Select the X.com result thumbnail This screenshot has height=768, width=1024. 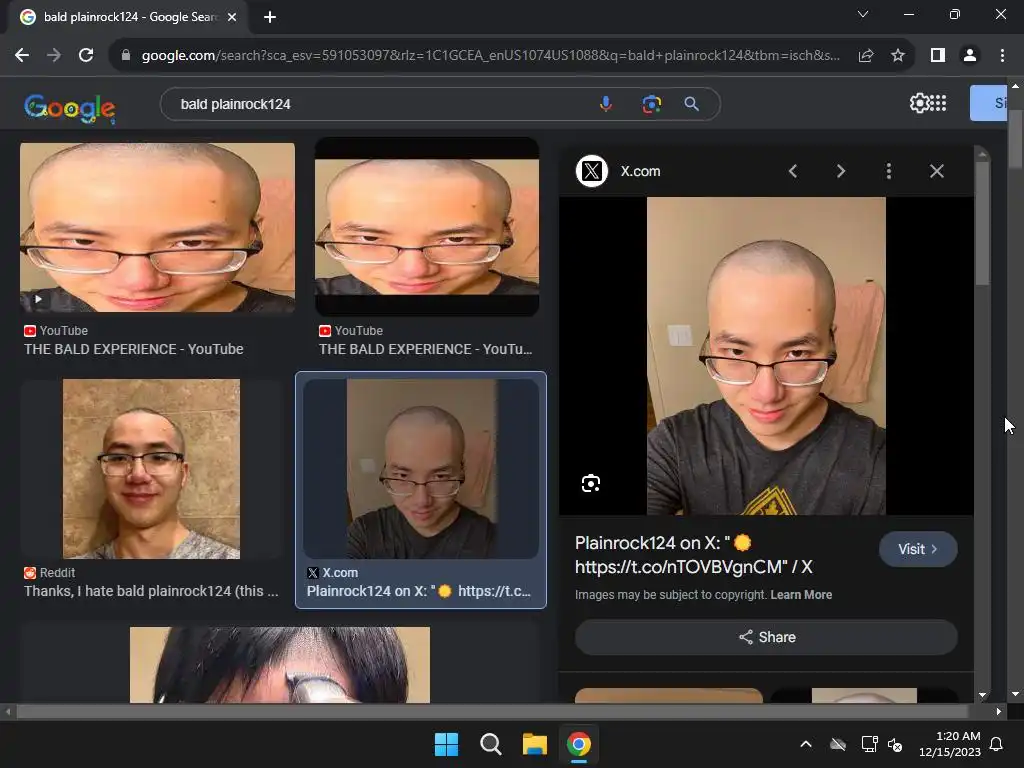(421, 469)
